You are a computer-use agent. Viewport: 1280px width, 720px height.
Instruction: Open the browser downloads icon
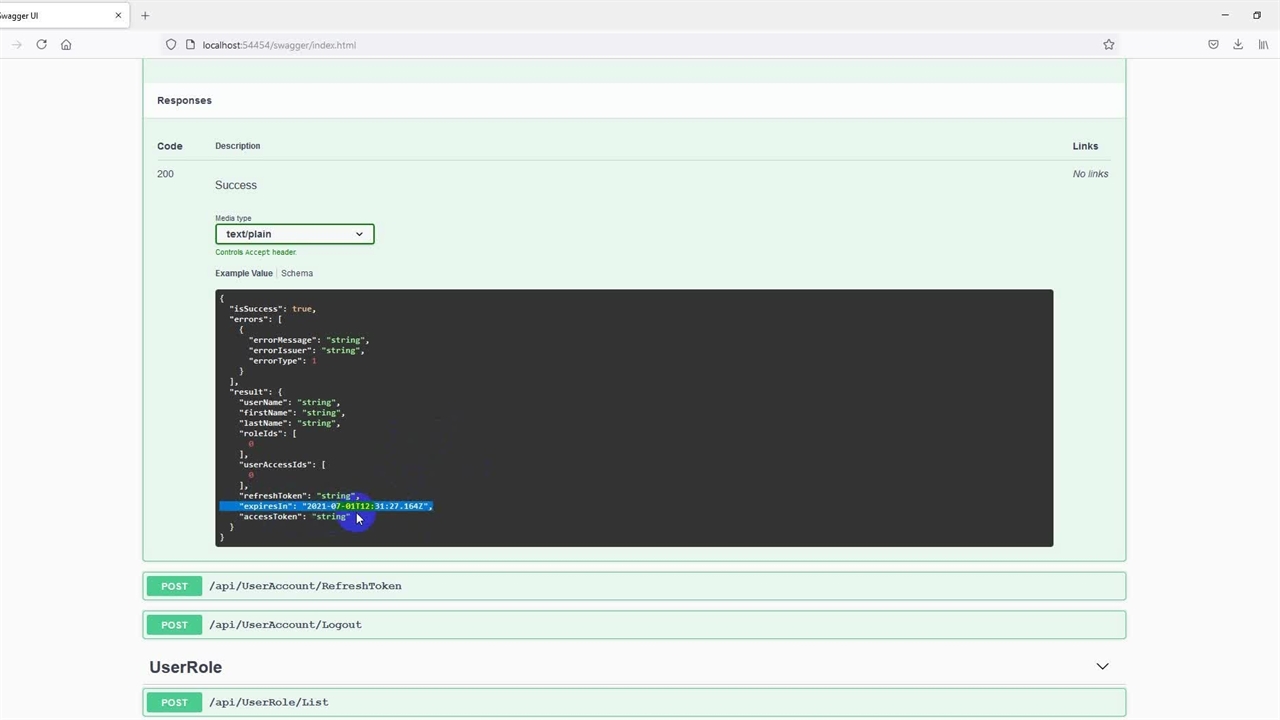[1238, 44]
